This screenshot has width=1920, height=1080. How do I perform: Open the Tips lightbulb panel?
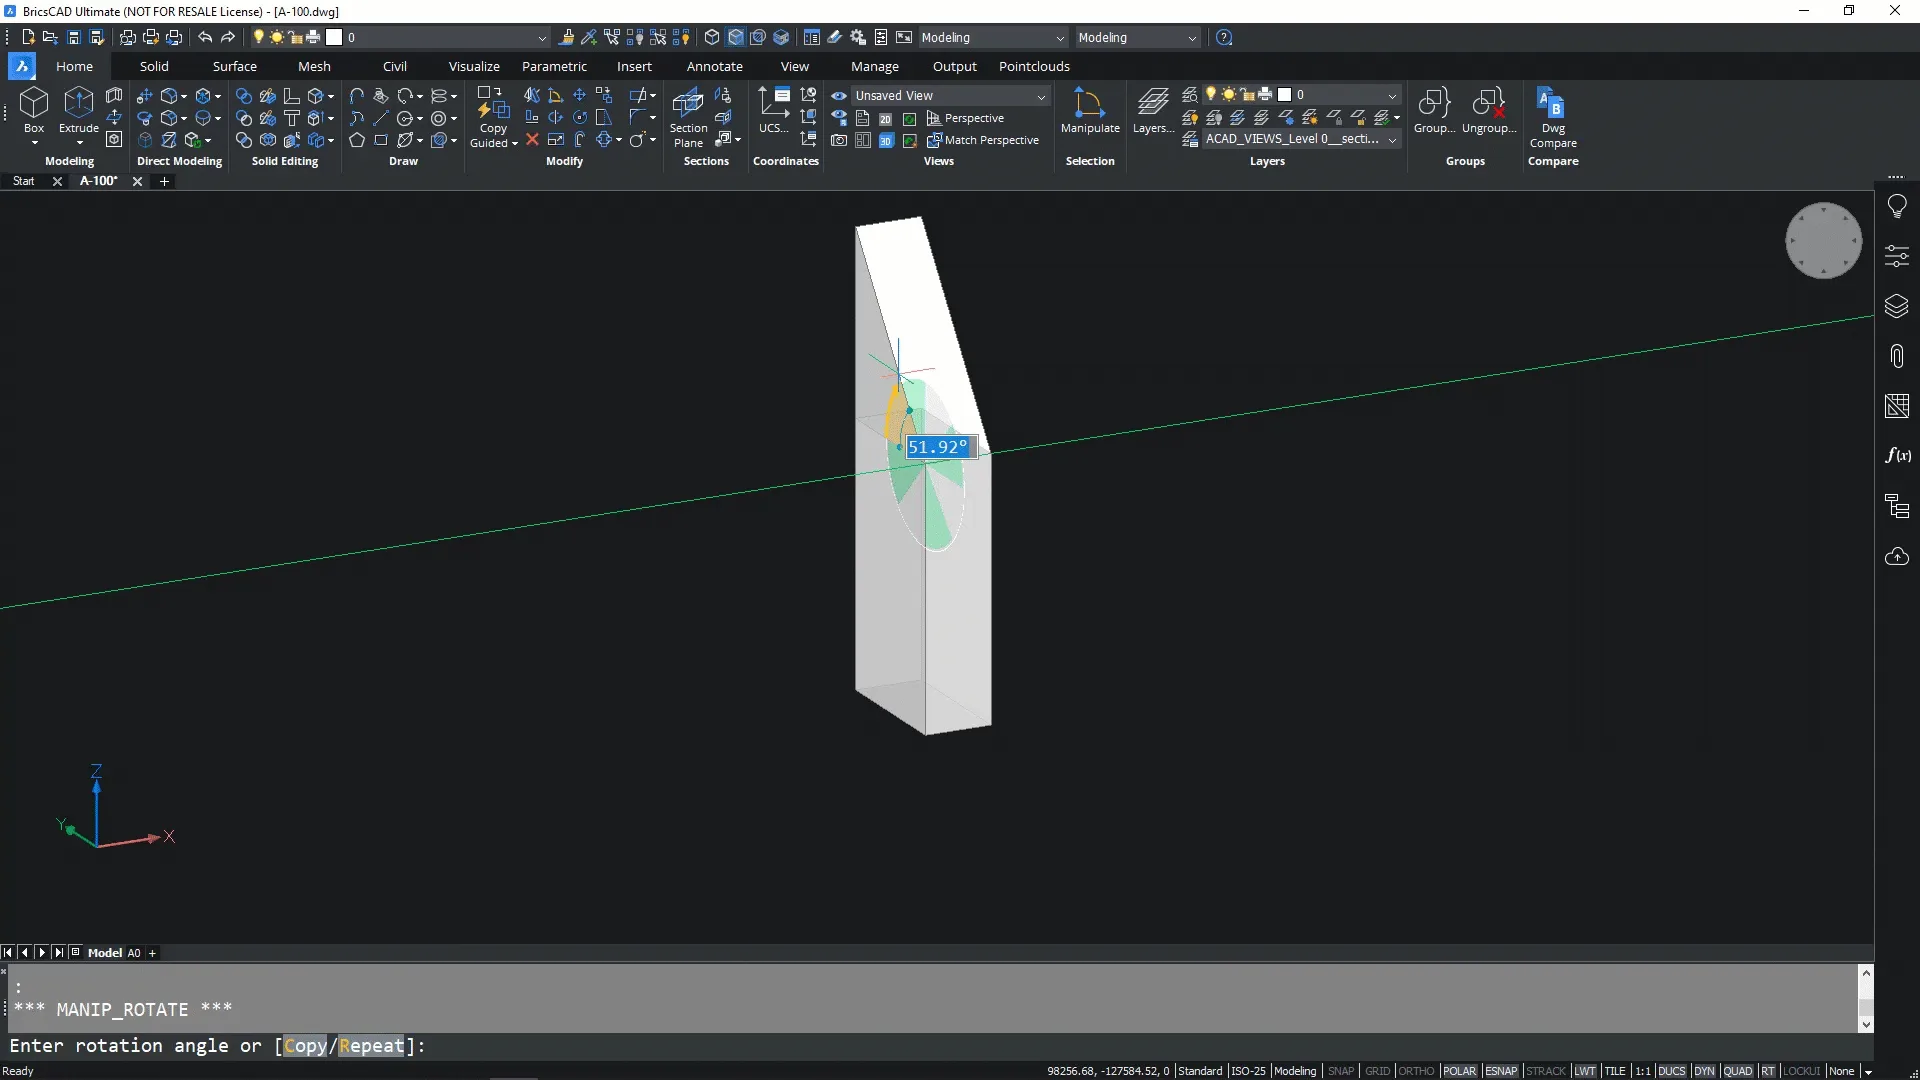tap(1896, 207)
